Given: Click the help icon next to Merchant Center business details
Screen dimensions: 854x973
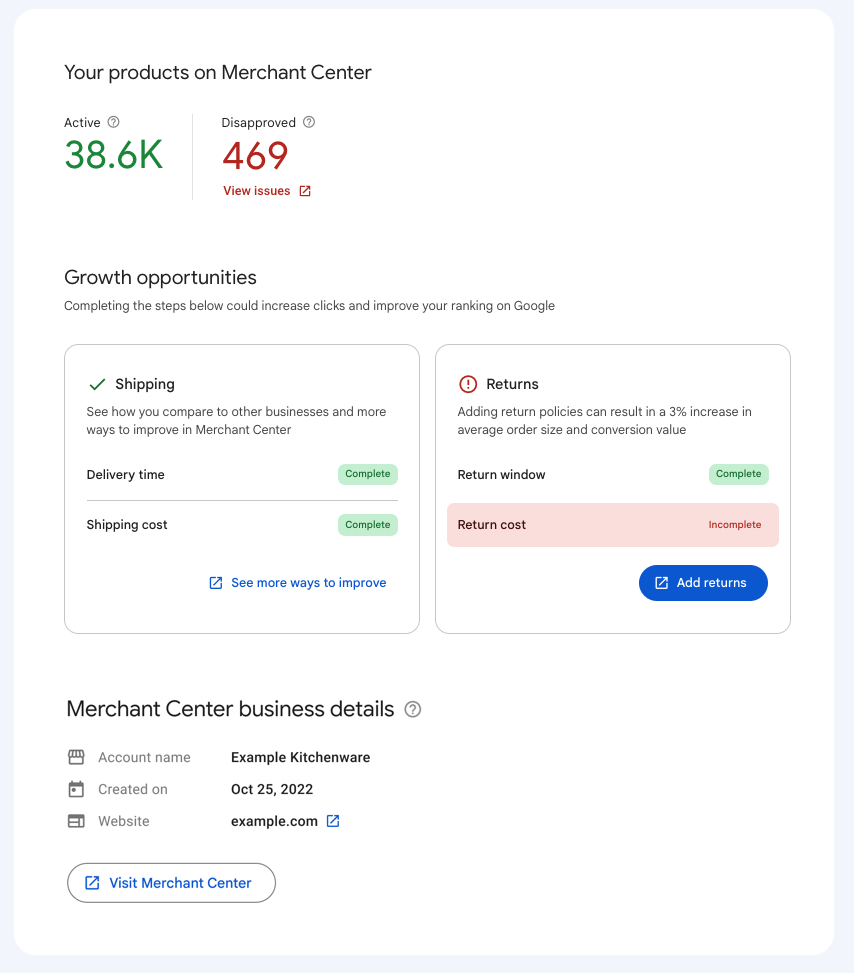Looking at the screenshot, I should pos(413,710).
